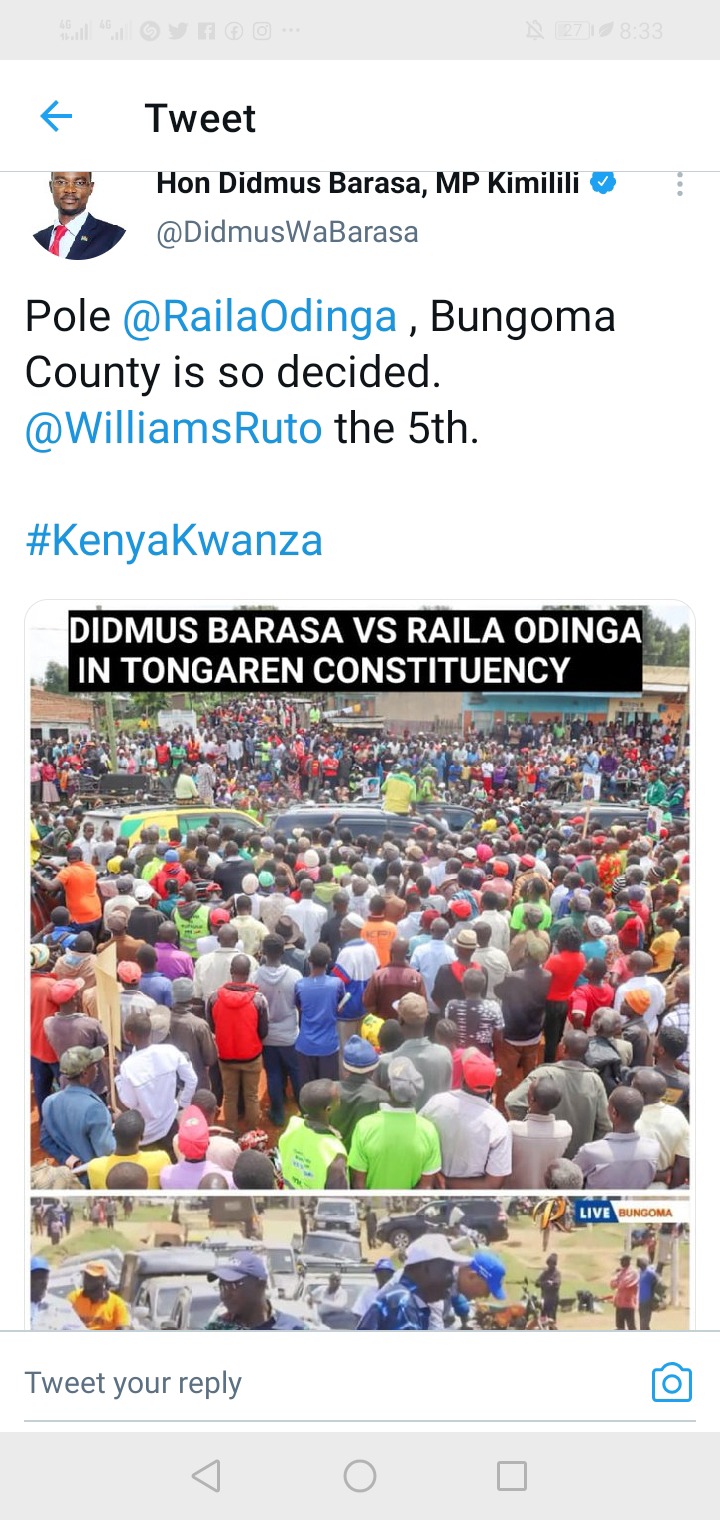
Task: Open Didmus Barasa's profile picture
Action: (x=79, y=215)
